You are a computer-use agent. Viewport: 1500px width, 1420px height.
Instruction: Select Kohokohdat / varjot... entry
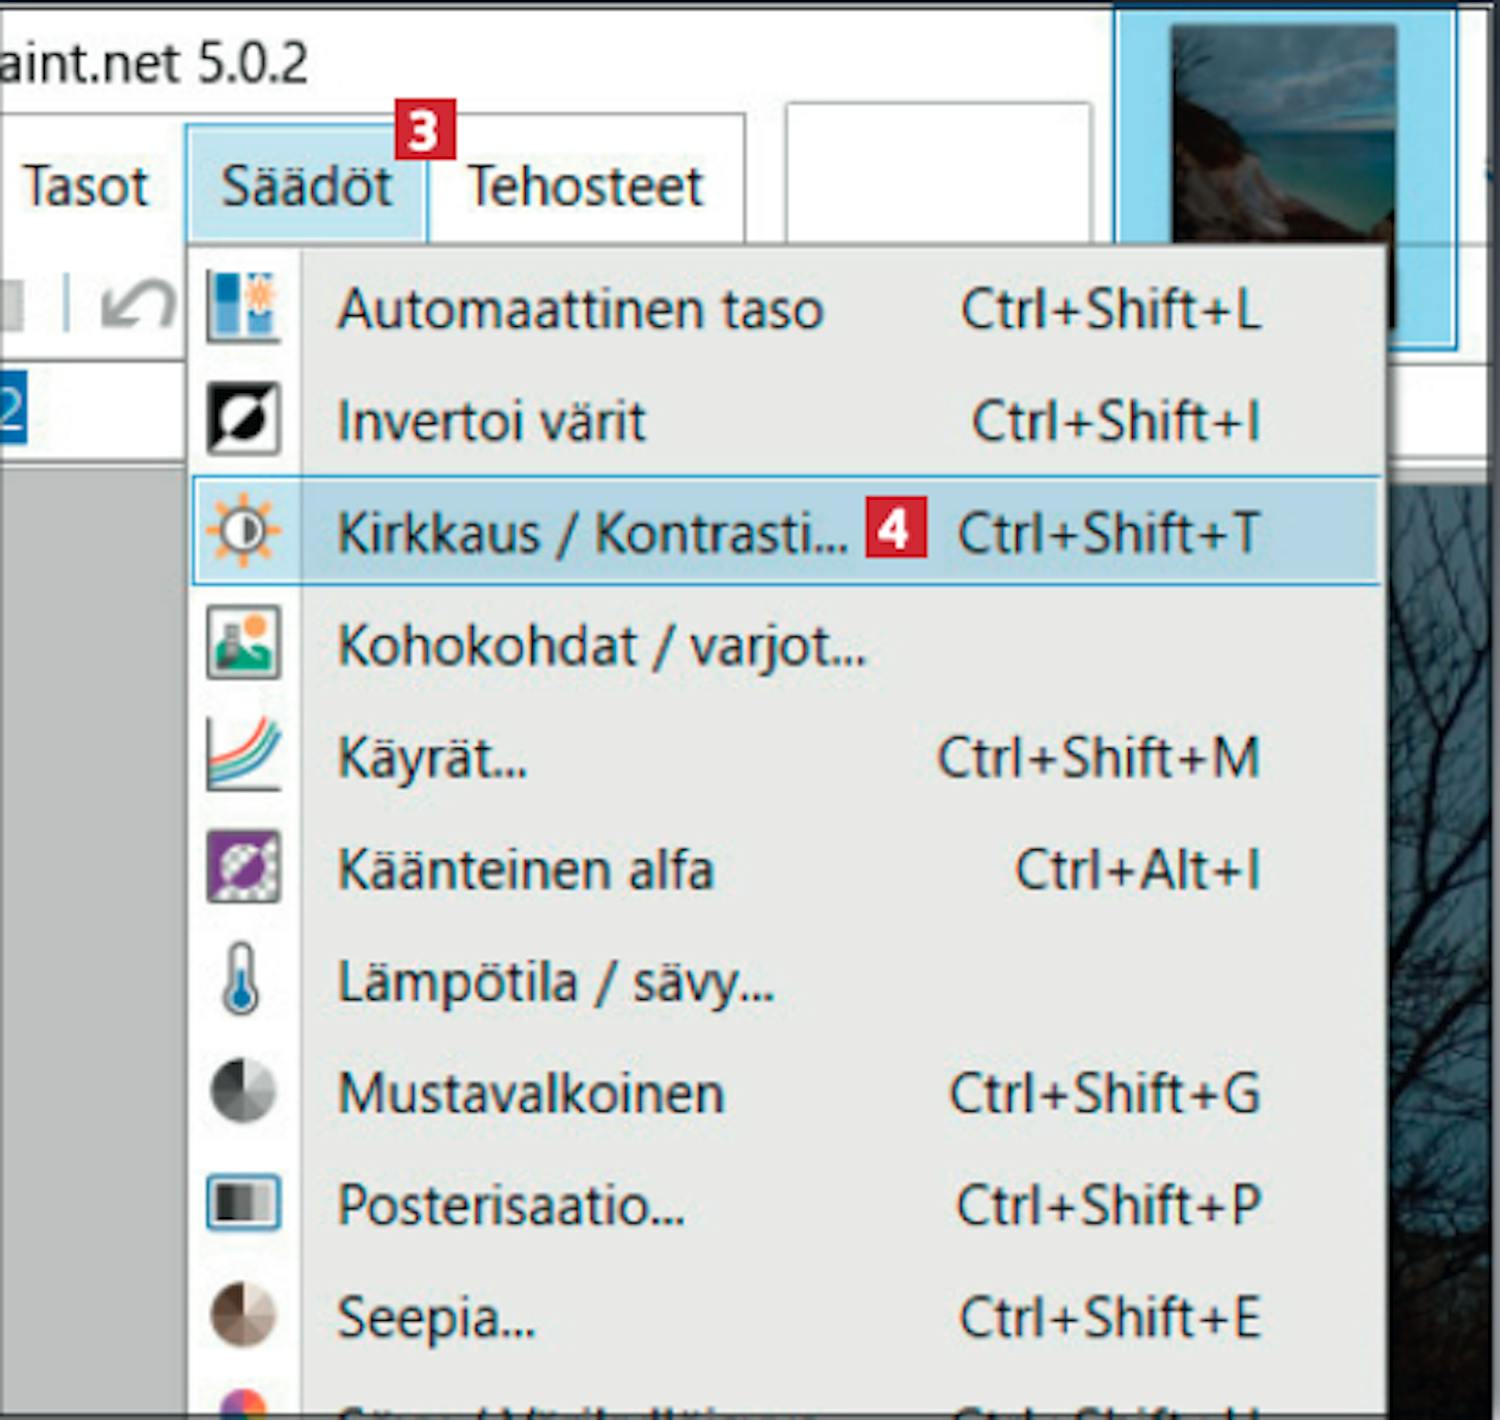(x=602, y=646)
